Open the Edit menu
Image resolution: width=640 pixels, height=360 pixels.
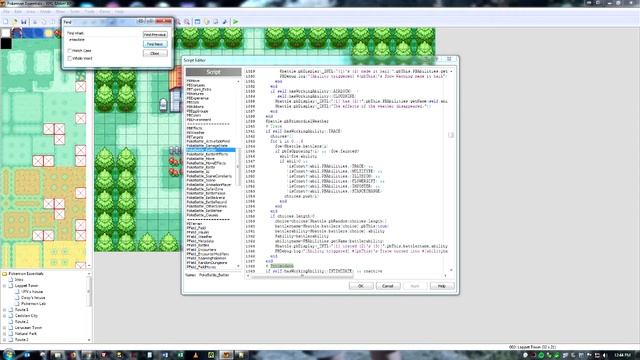pyautogui.click(x=18, y=12)
